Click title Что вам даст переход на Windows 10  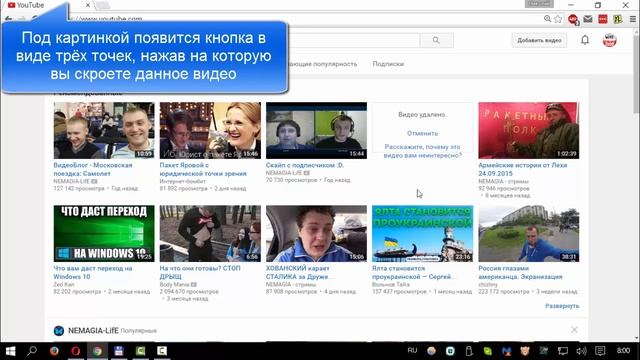pos(93,273)
